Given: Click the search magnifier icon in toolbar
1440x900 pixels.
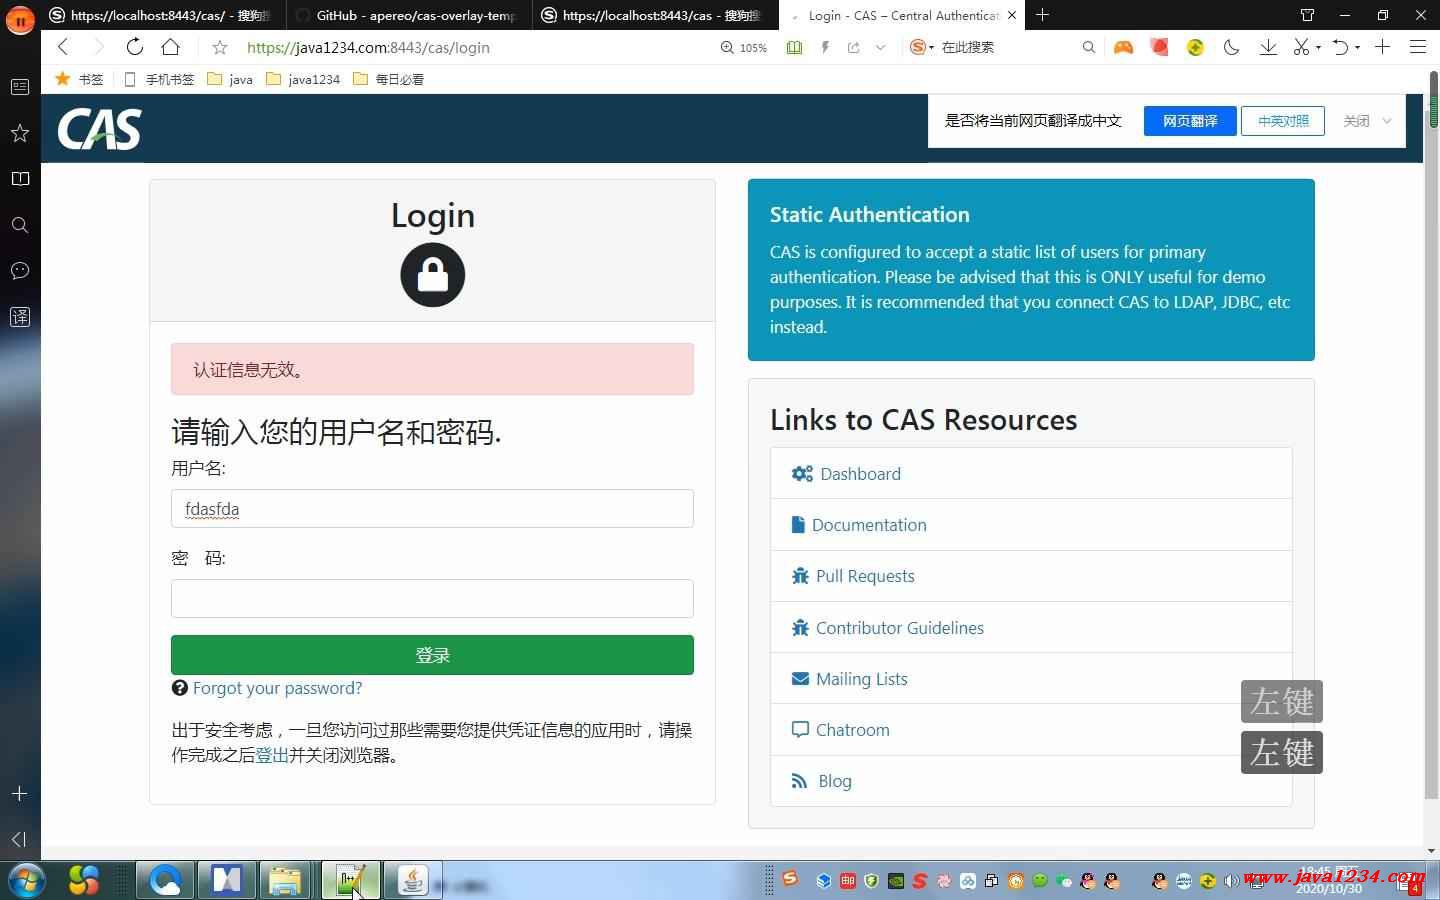Looking at the screenshot, I should (1089, 47).
